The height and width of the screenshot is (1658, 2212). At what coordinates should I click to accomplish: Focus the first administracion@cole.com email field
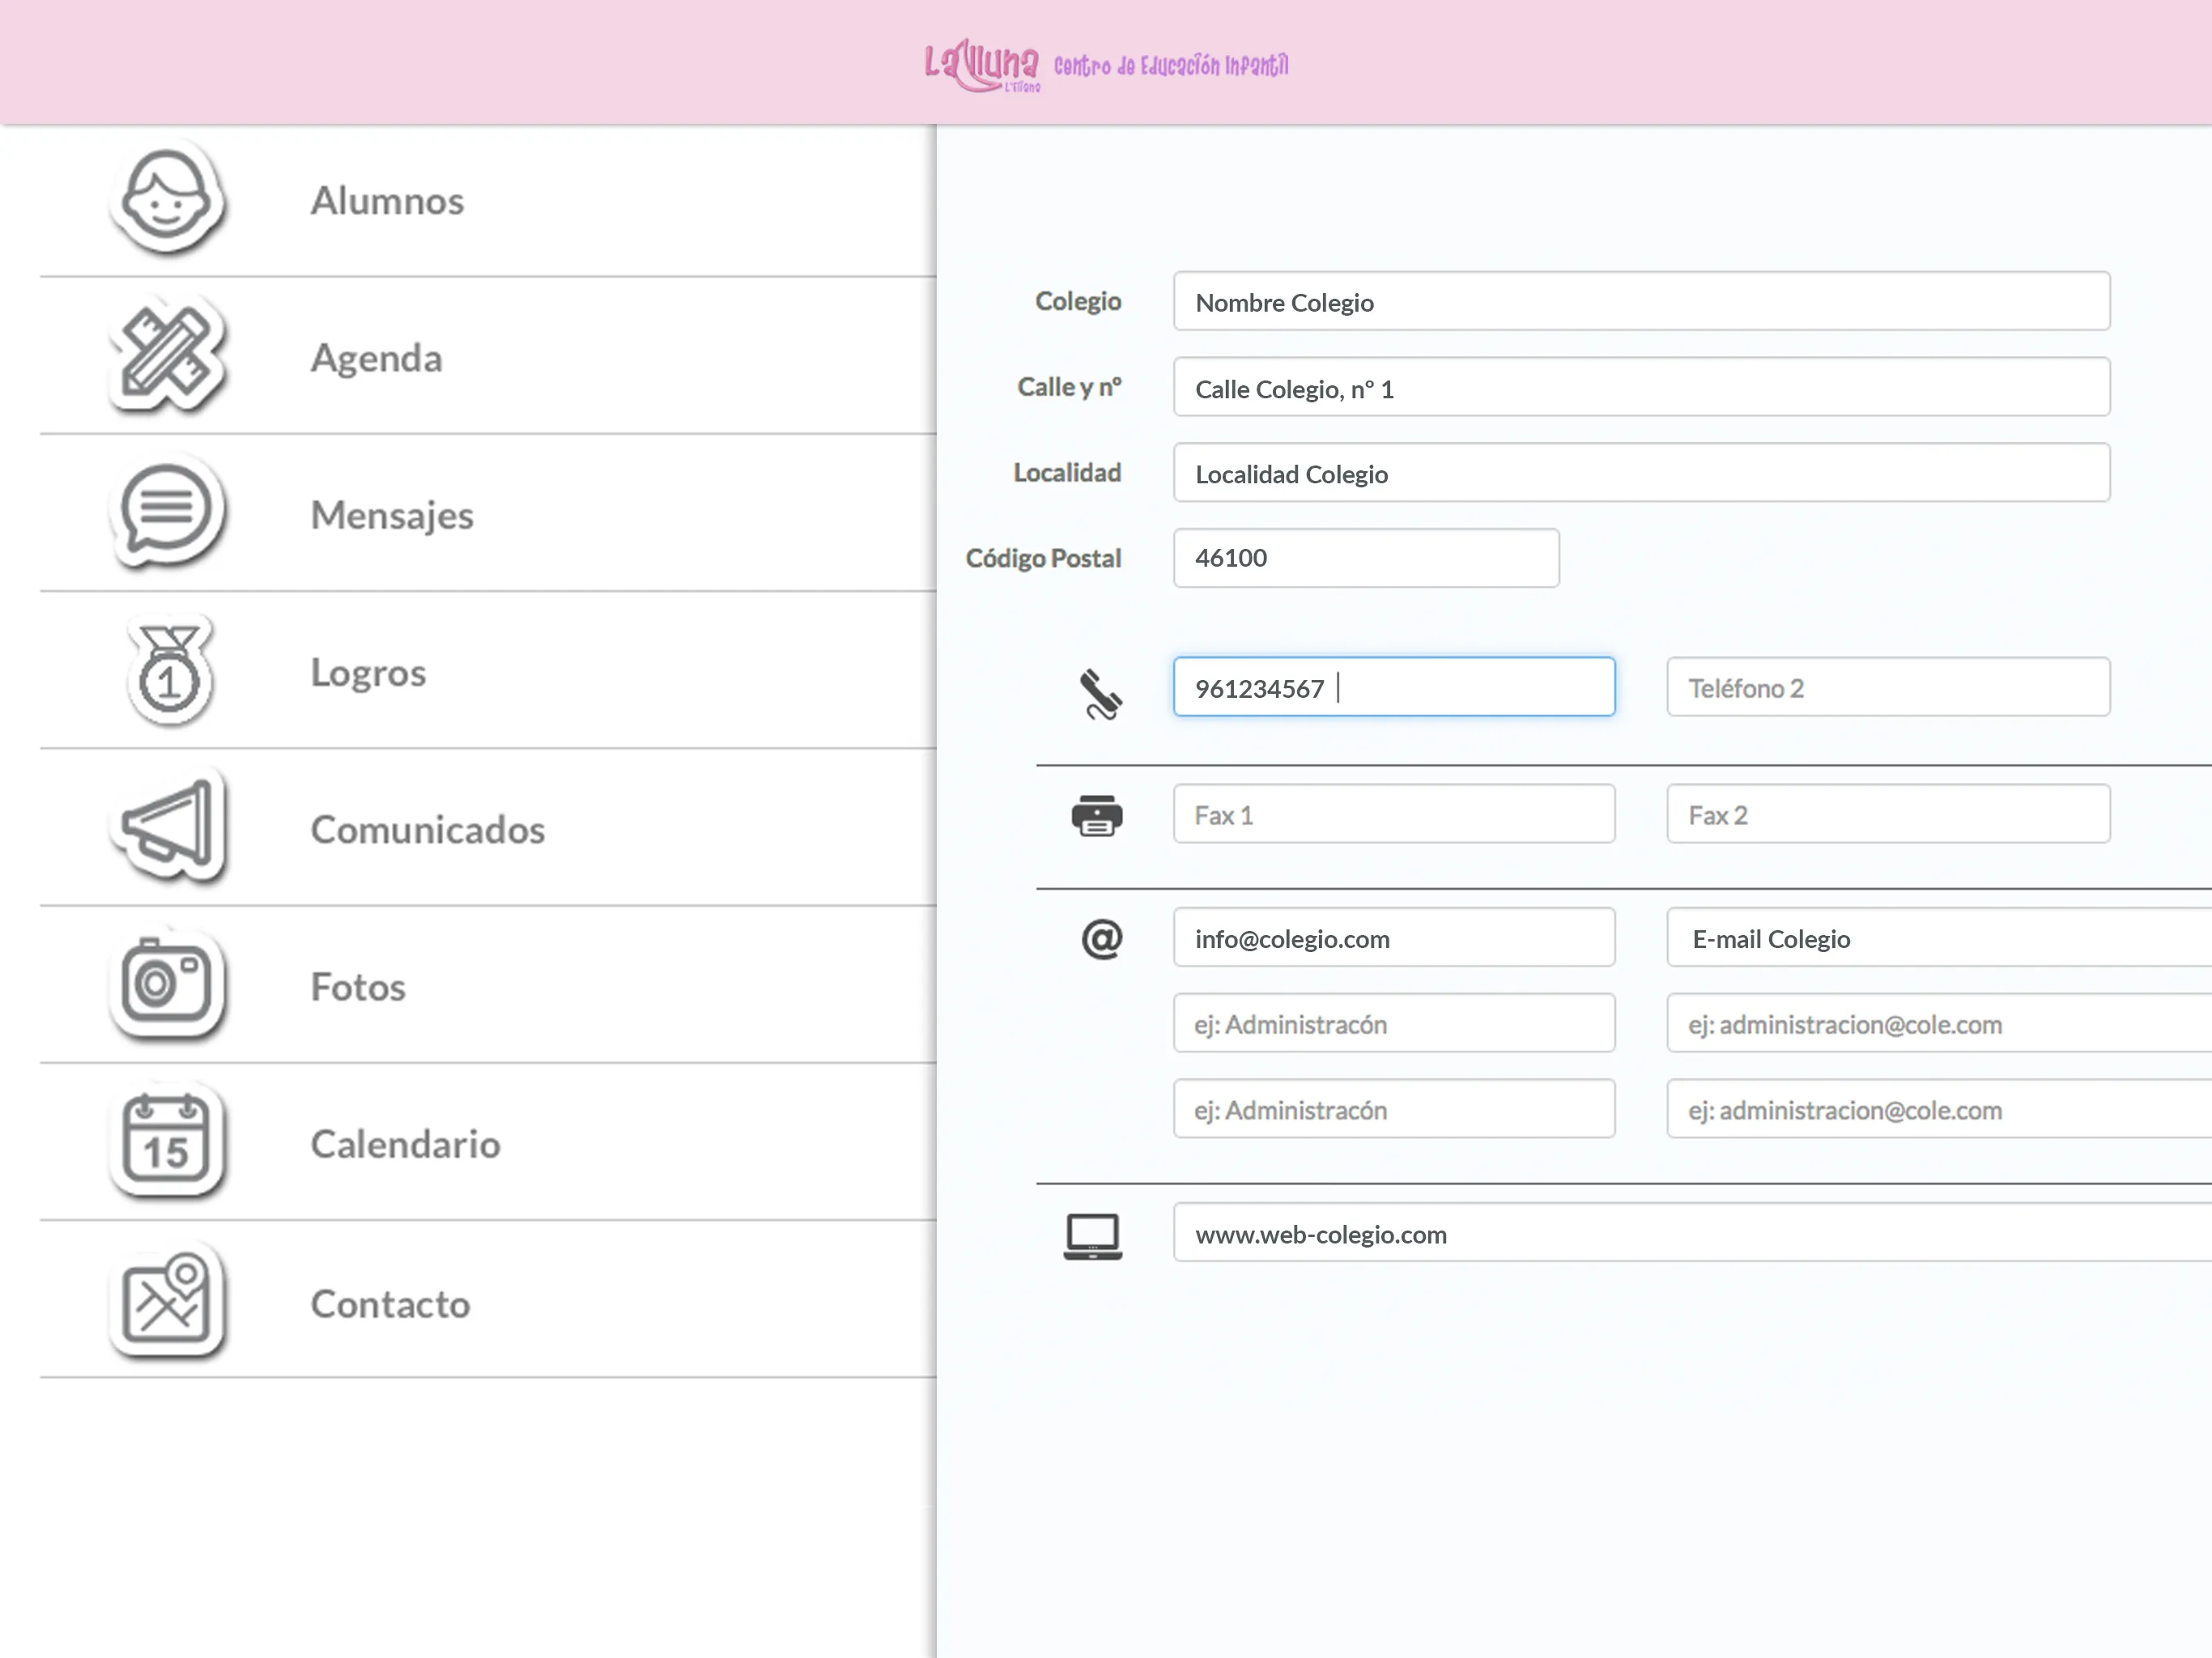point(1939,1023)
